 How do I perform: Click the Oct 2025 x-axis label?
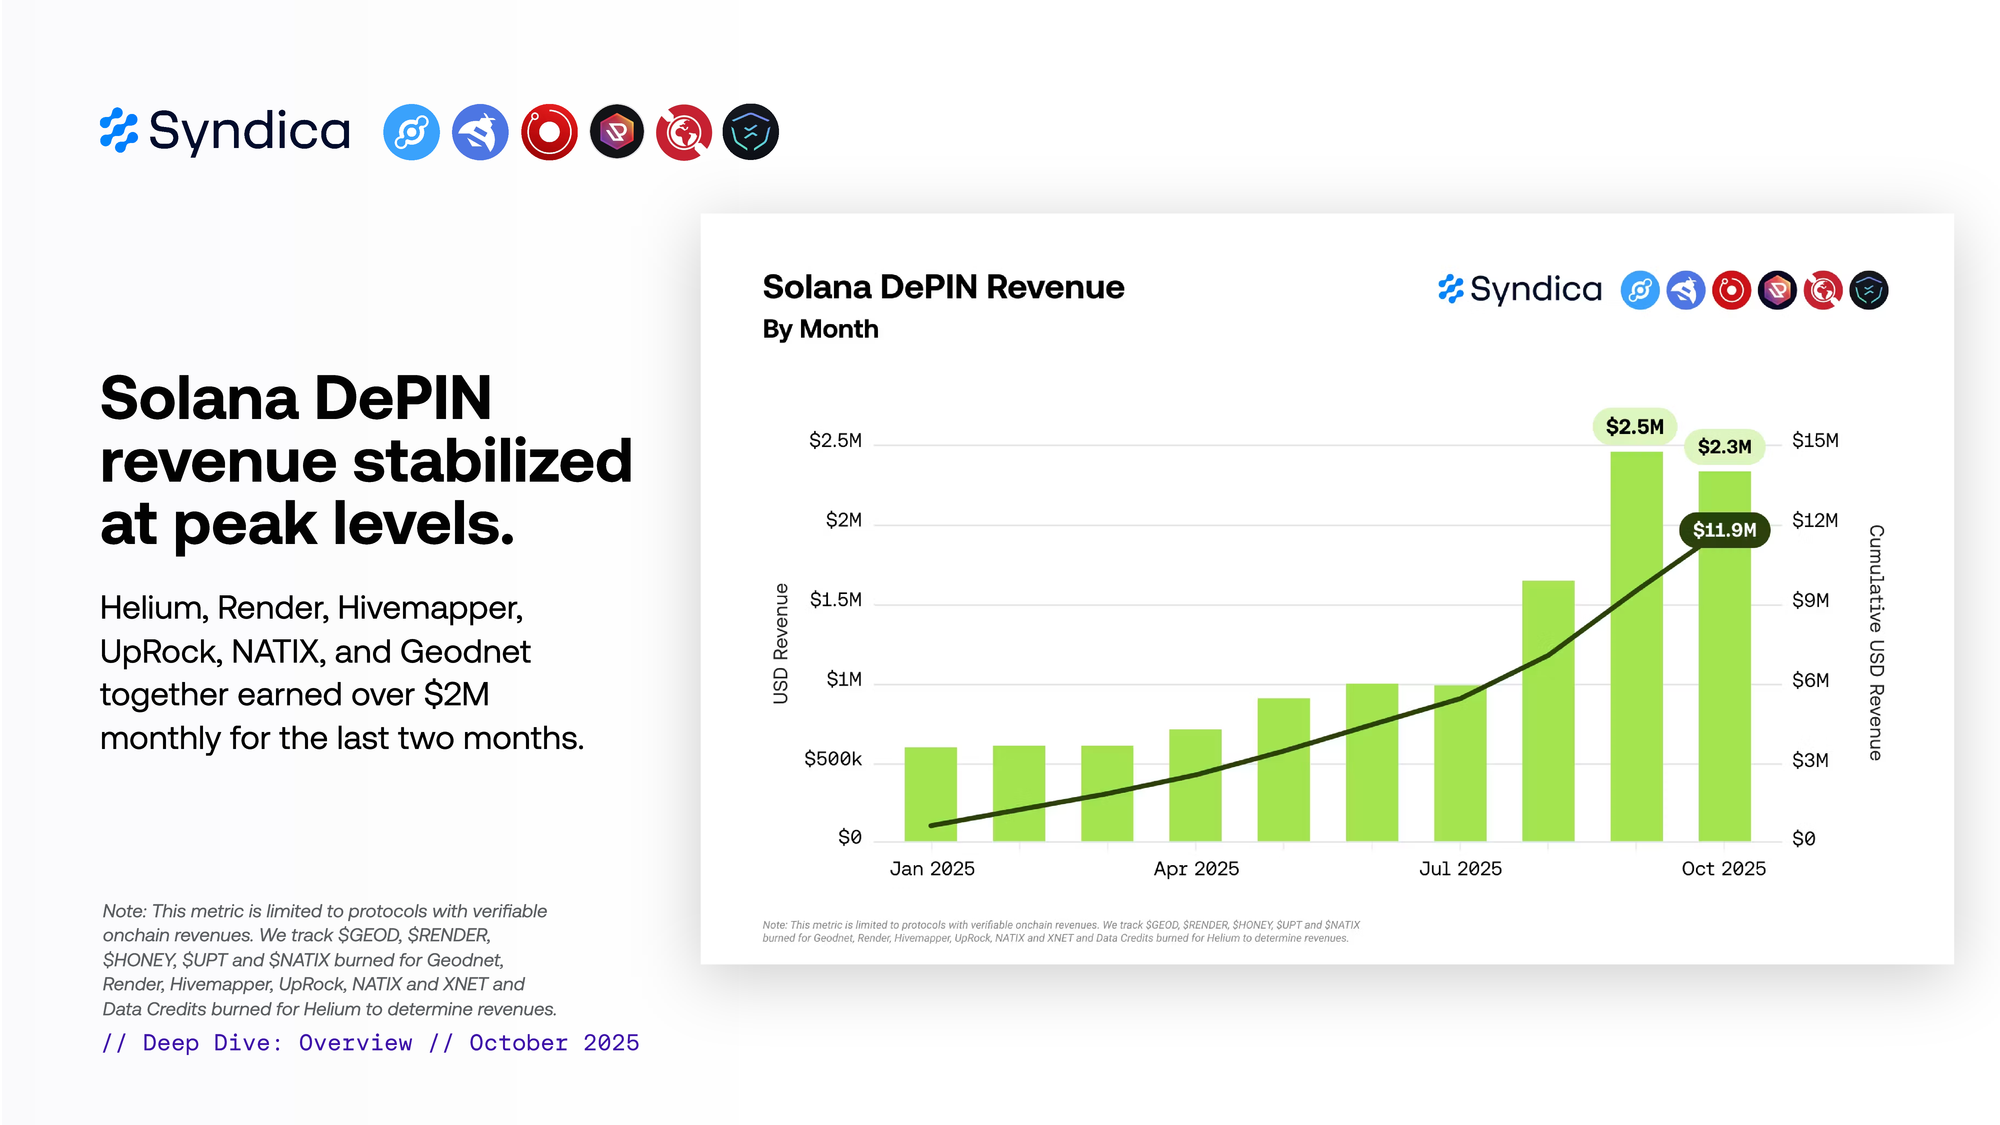(x=1723, y=869)
